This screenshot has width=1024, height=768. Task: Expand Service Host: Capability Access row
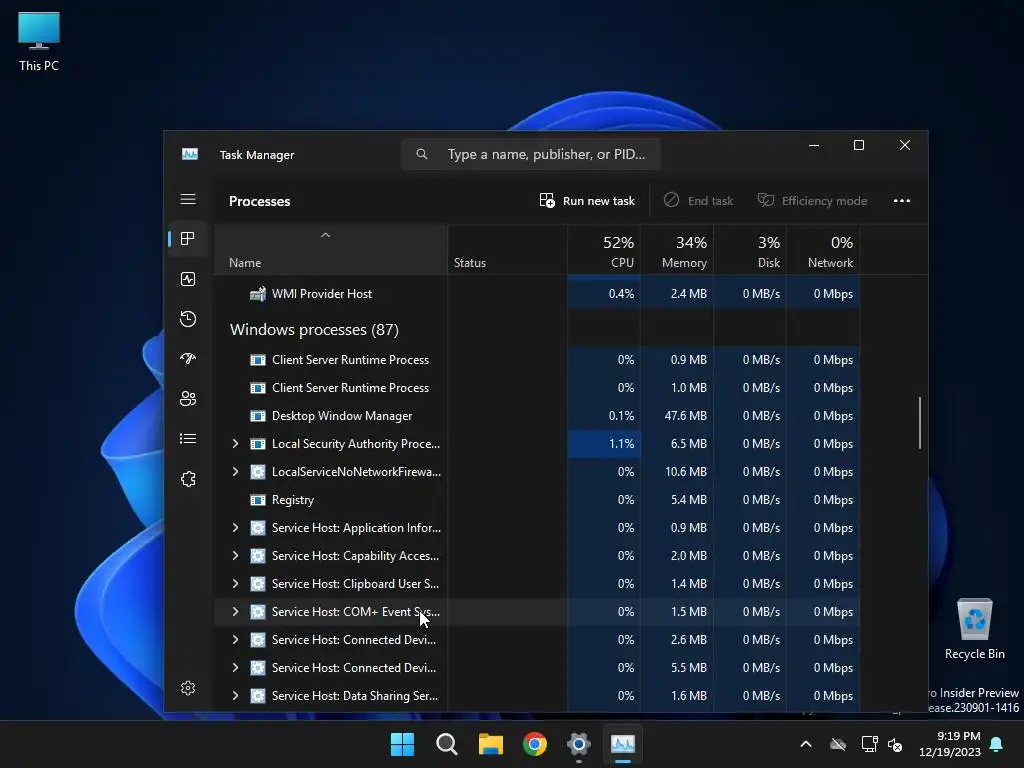click(235, 556)
